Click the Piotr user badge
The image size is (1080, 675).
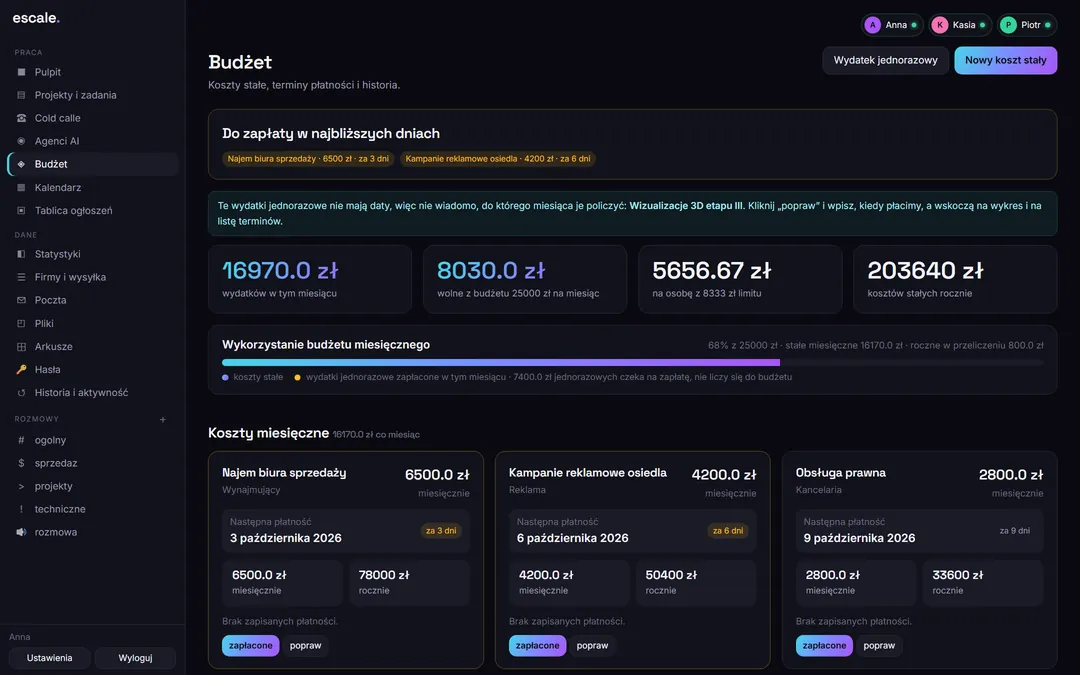(1027, 25)
